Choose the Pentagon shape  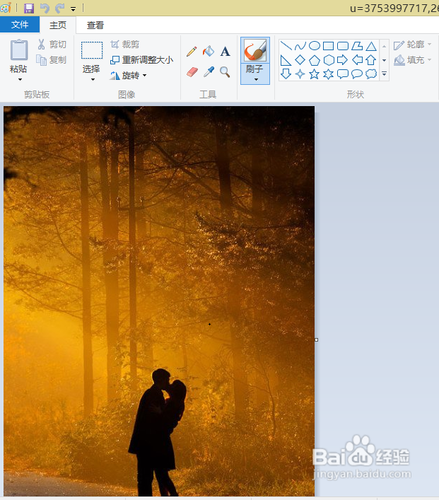(x=314, y=60)
